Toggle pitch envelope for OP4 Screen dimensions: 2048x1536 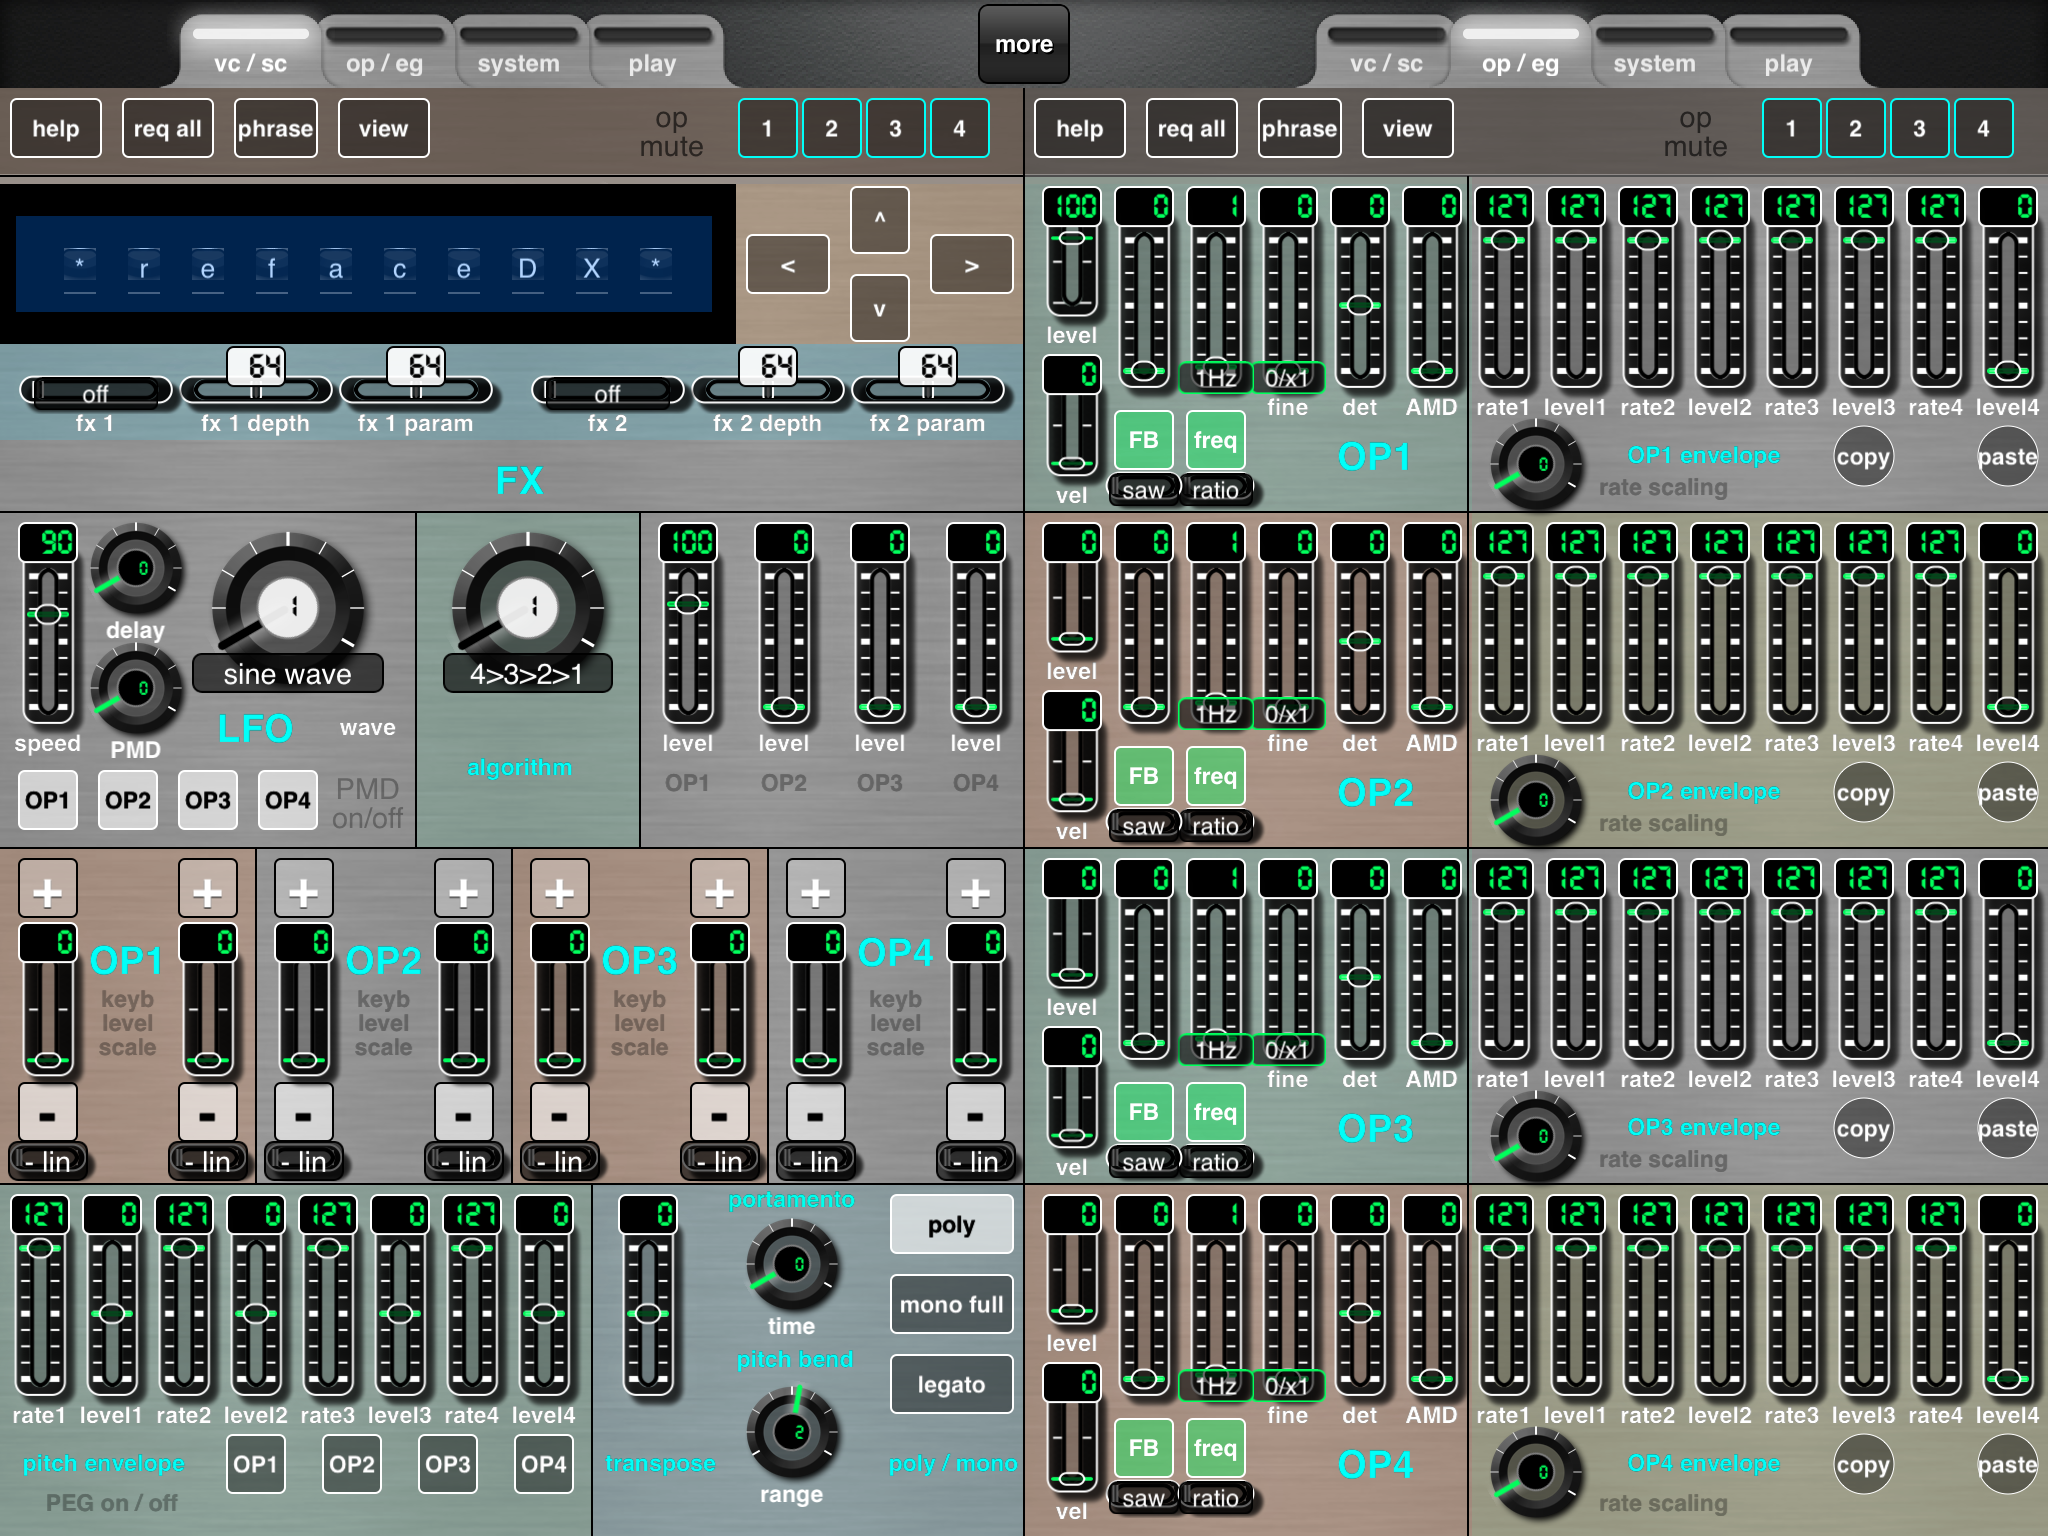(544, 1464)
